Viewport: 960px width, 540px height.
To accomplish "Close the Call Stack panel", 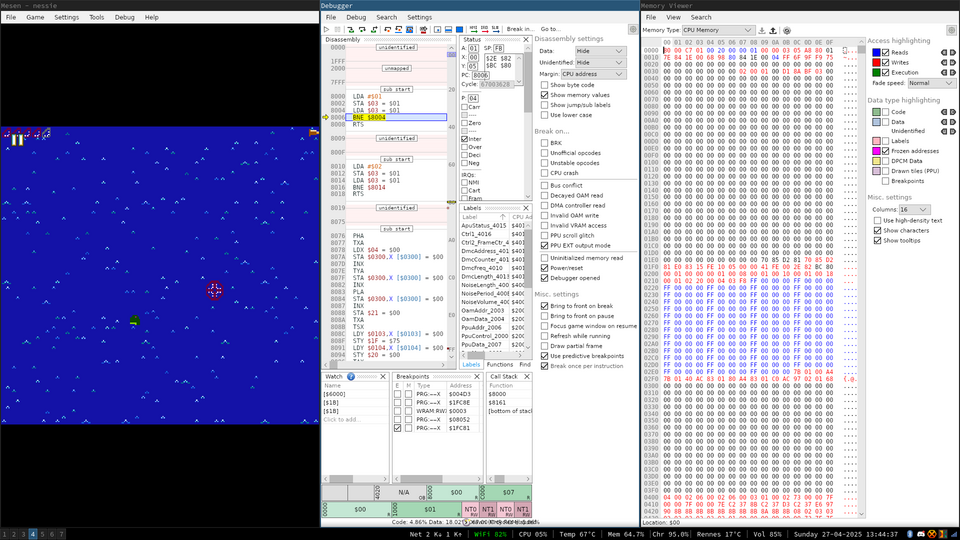I will click(x=527, y=377).
